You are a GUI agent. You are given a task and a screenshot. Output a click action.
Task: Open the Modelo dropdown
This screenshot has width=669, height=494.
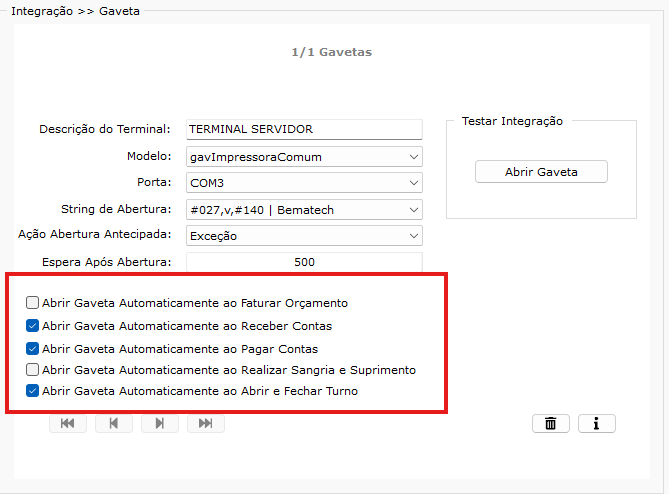click(x=304, y=157)
